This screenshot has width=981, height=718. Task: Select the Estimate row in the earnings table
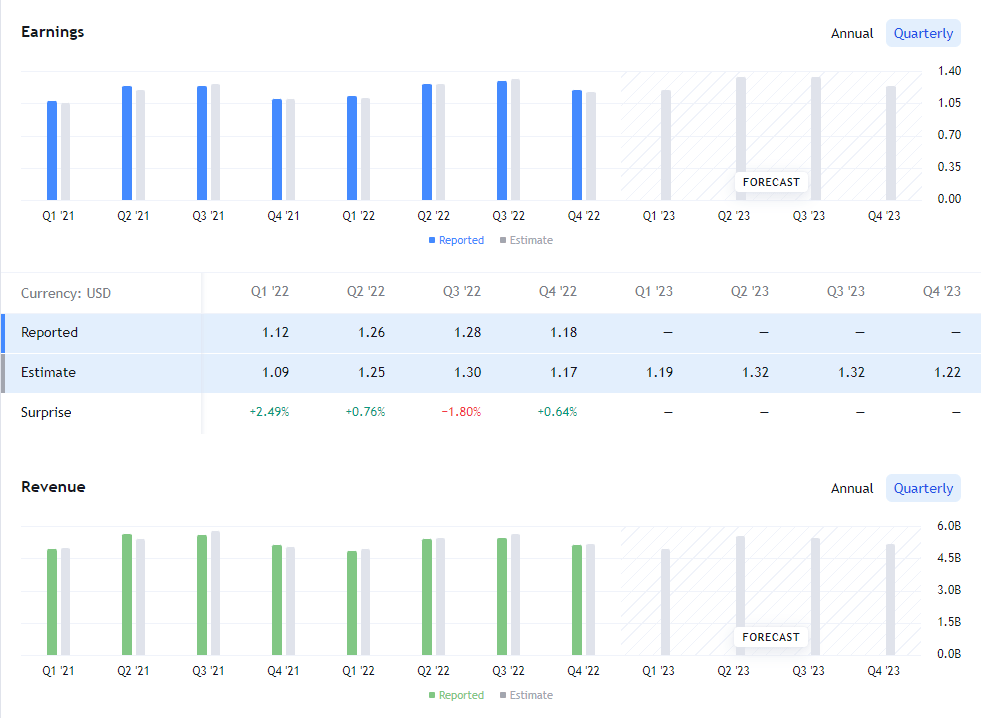click(50, 371)
